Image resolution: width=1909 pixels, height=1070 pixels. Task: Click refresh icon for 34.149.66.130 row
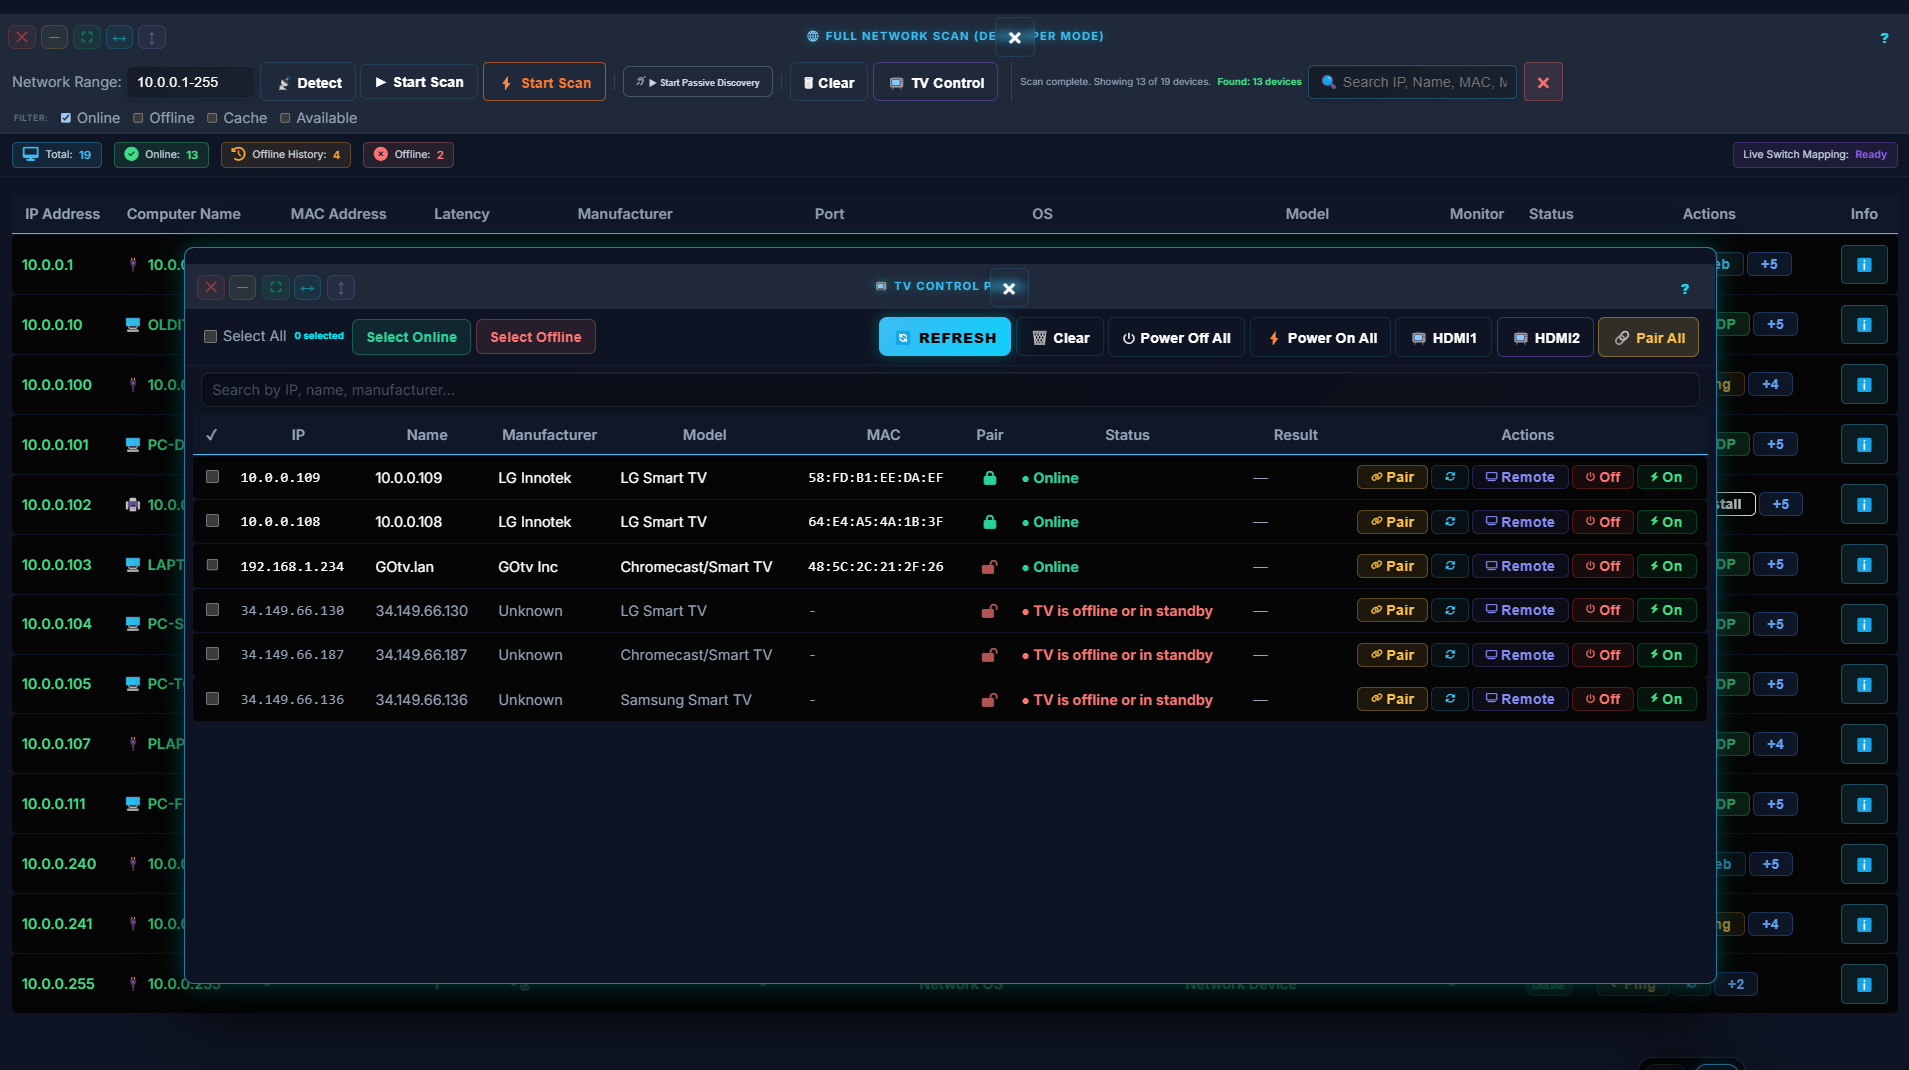(x=1450, y=610)
